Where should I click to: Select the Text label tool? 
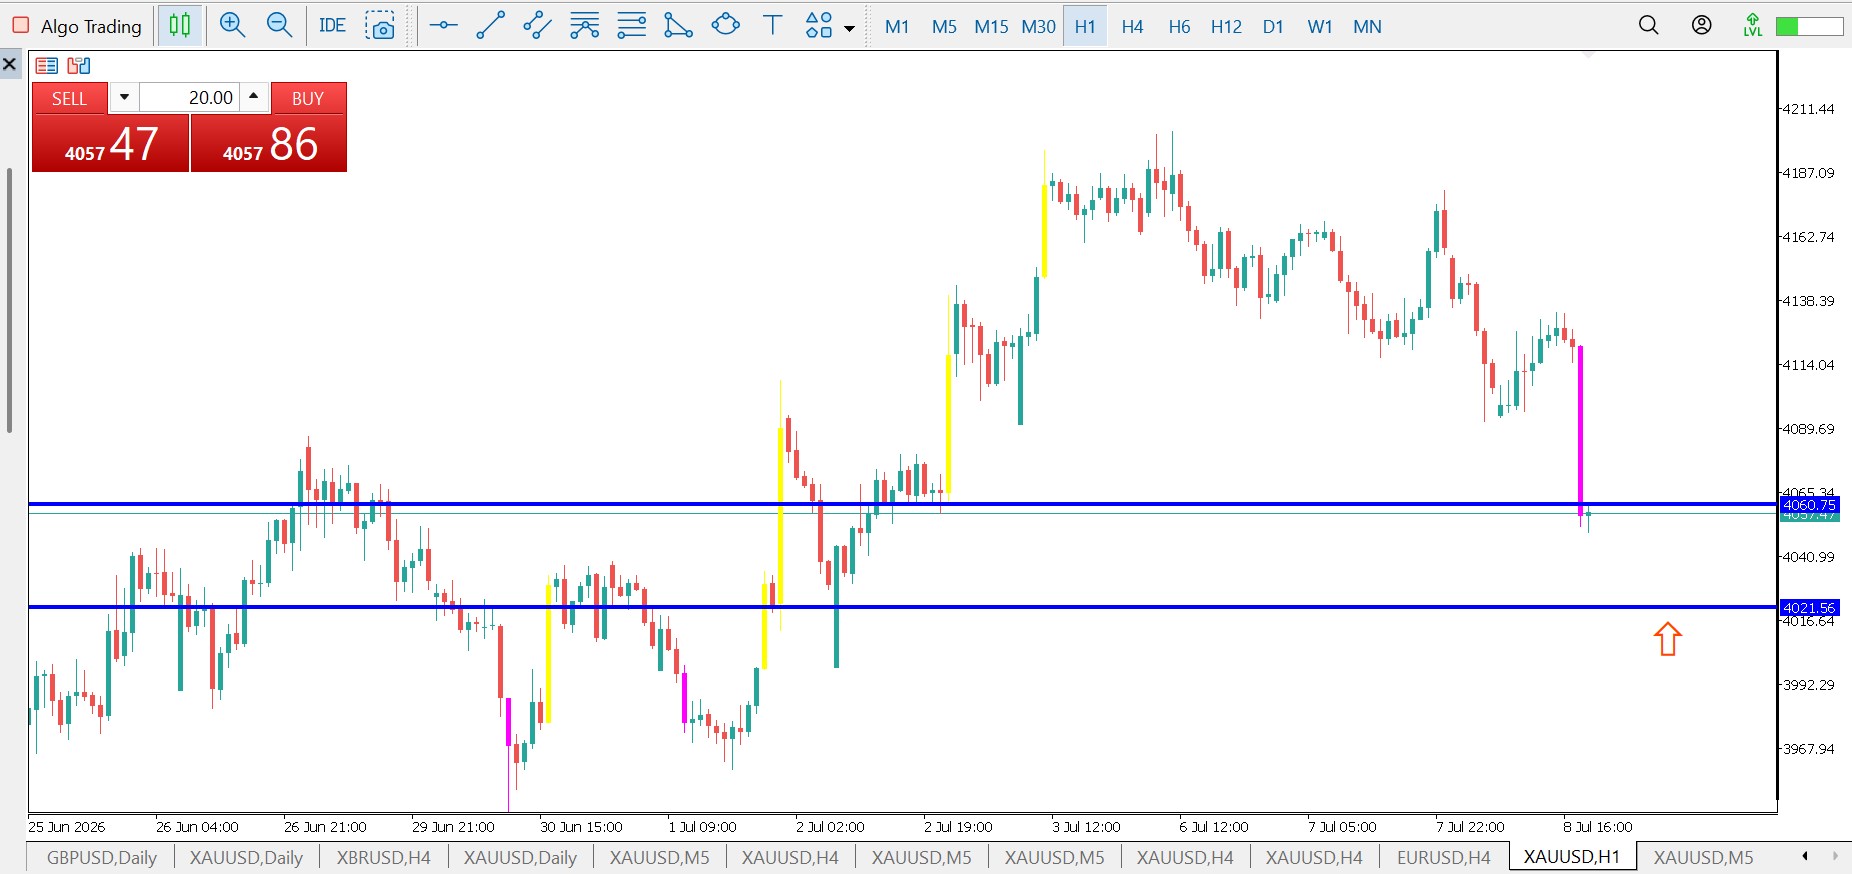(x=772, y=26)
